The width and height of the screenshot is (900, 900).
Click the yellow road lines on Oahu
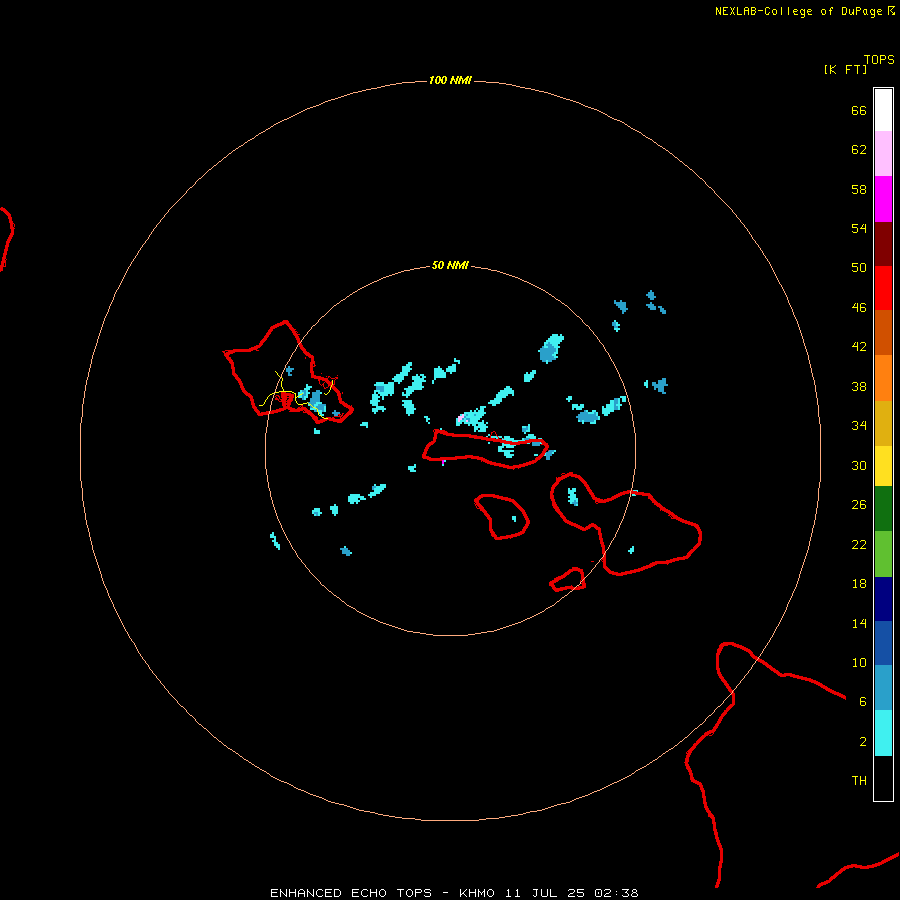[296, 396]
